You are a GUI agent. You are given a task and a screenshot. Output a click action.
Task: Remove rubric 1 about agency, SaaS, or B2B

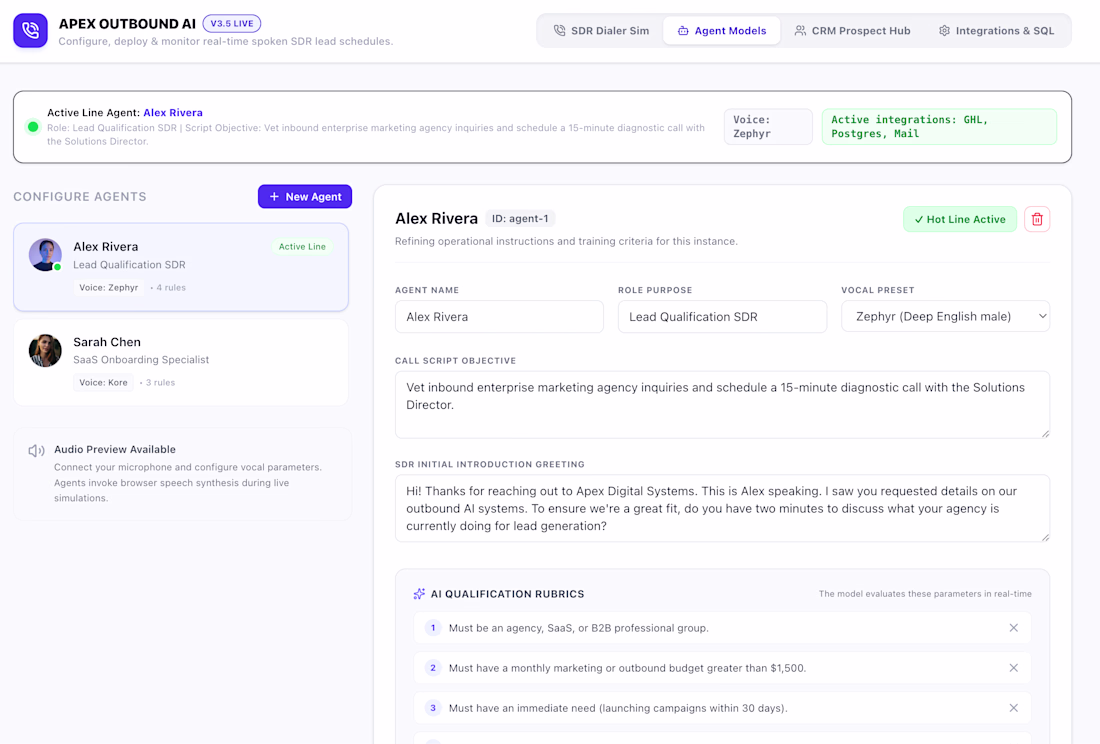pyautogui.click(x=1014, y=628)
